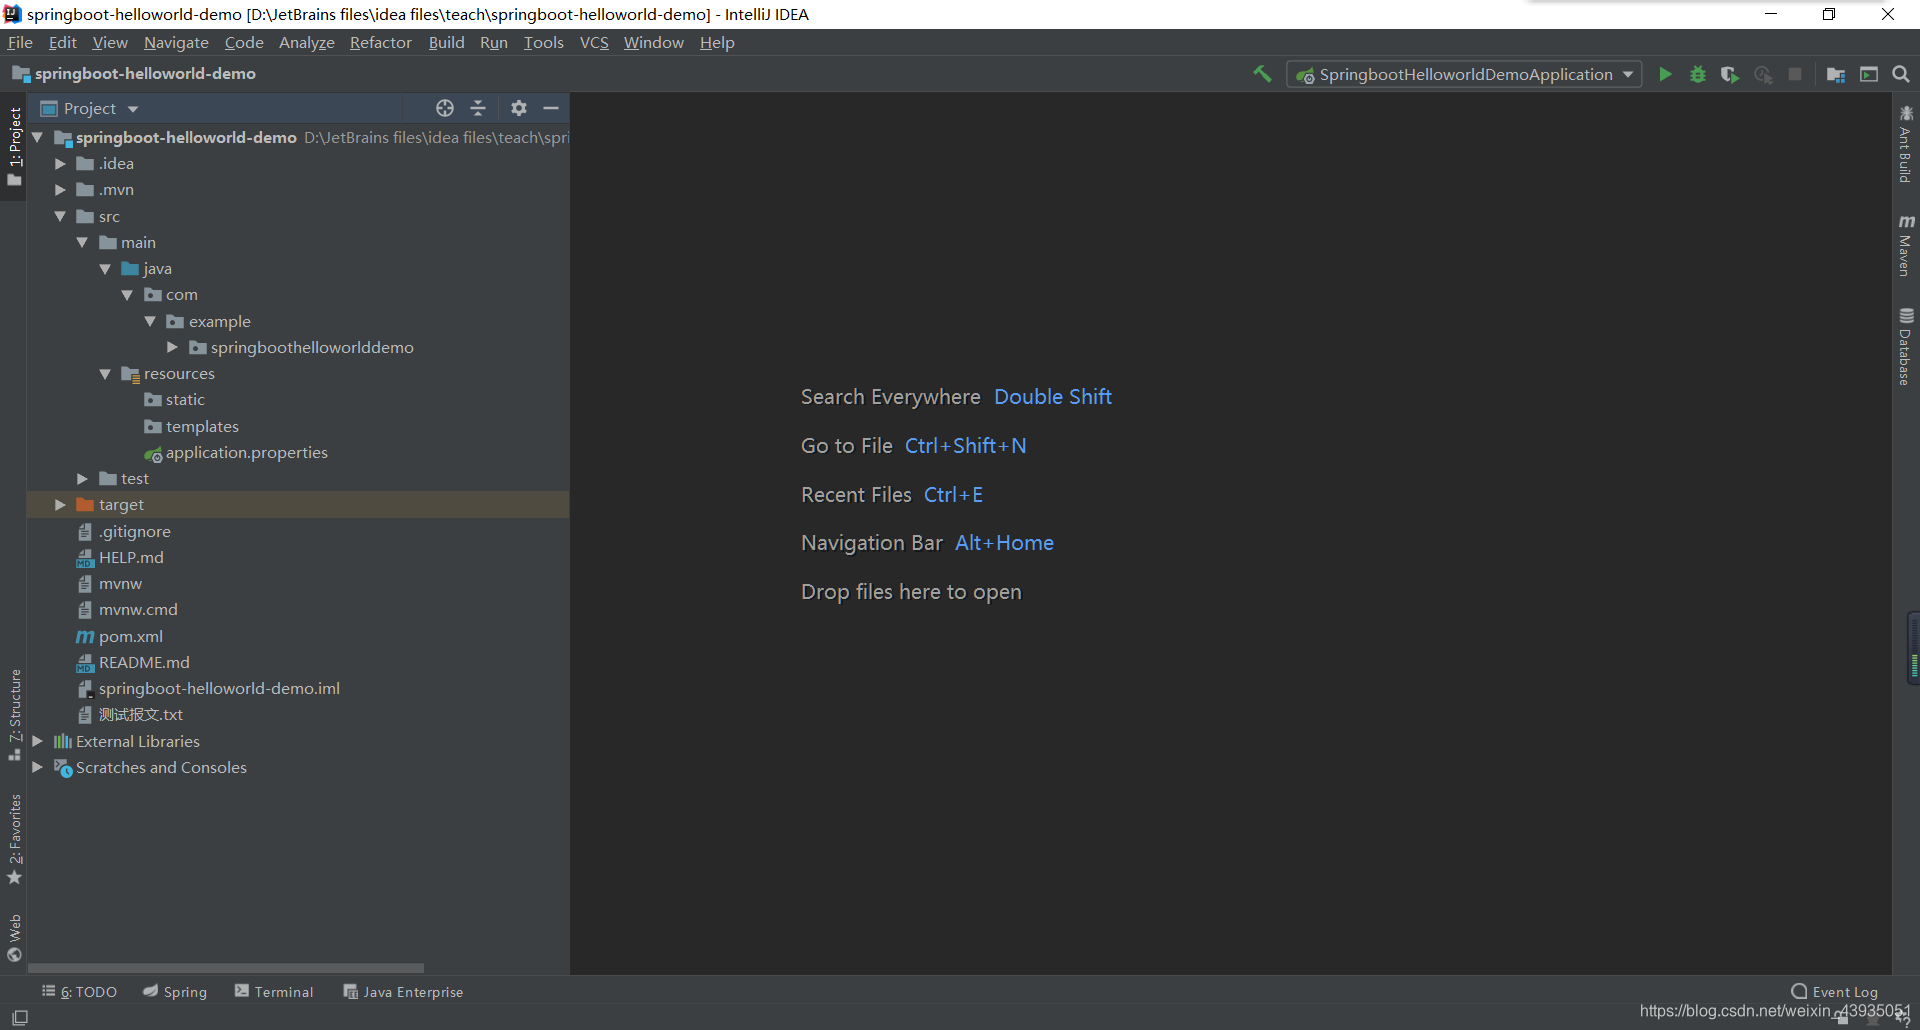Open the Java Enterprise tool window
The image size is (1920, 1030).
coord(403,992)
